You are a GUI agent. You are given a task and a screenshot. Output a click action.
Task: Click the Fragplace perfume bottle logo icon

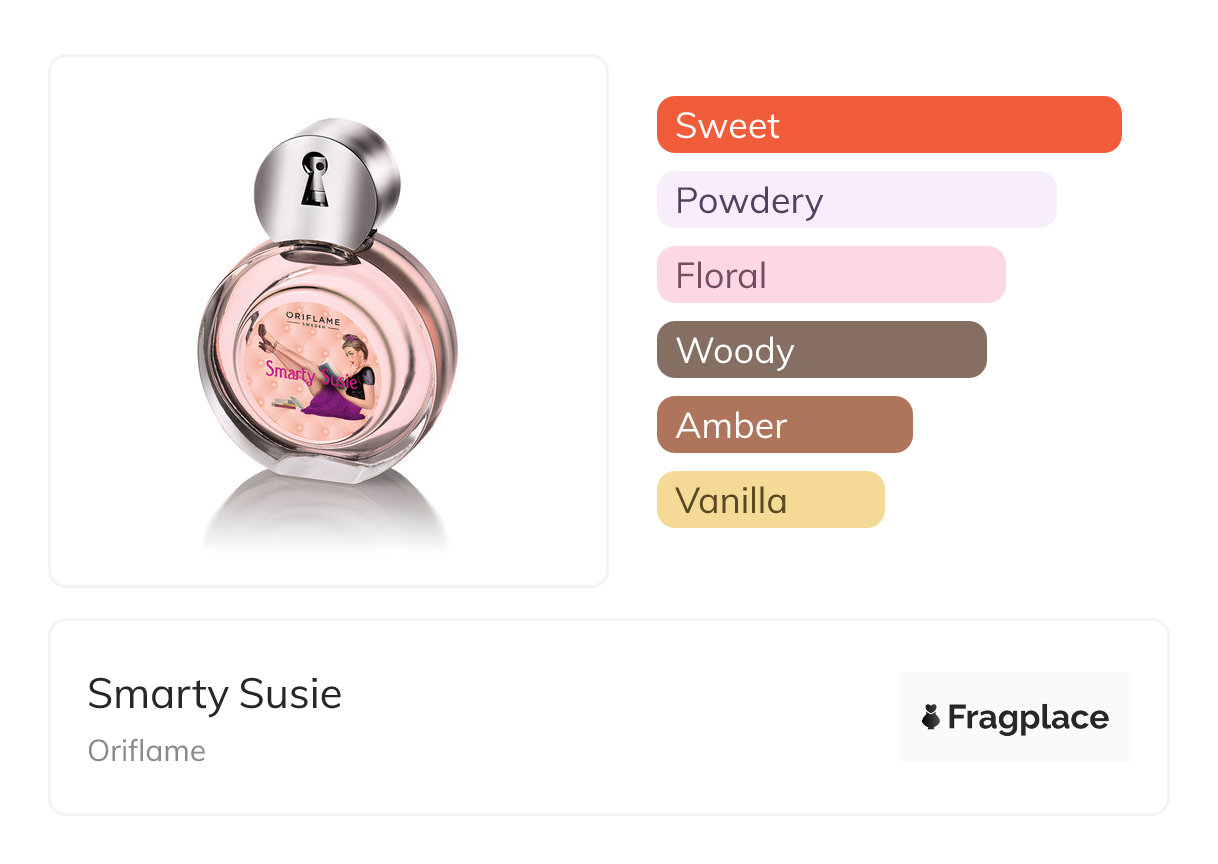pyautogui.click(x=931, y=717)
